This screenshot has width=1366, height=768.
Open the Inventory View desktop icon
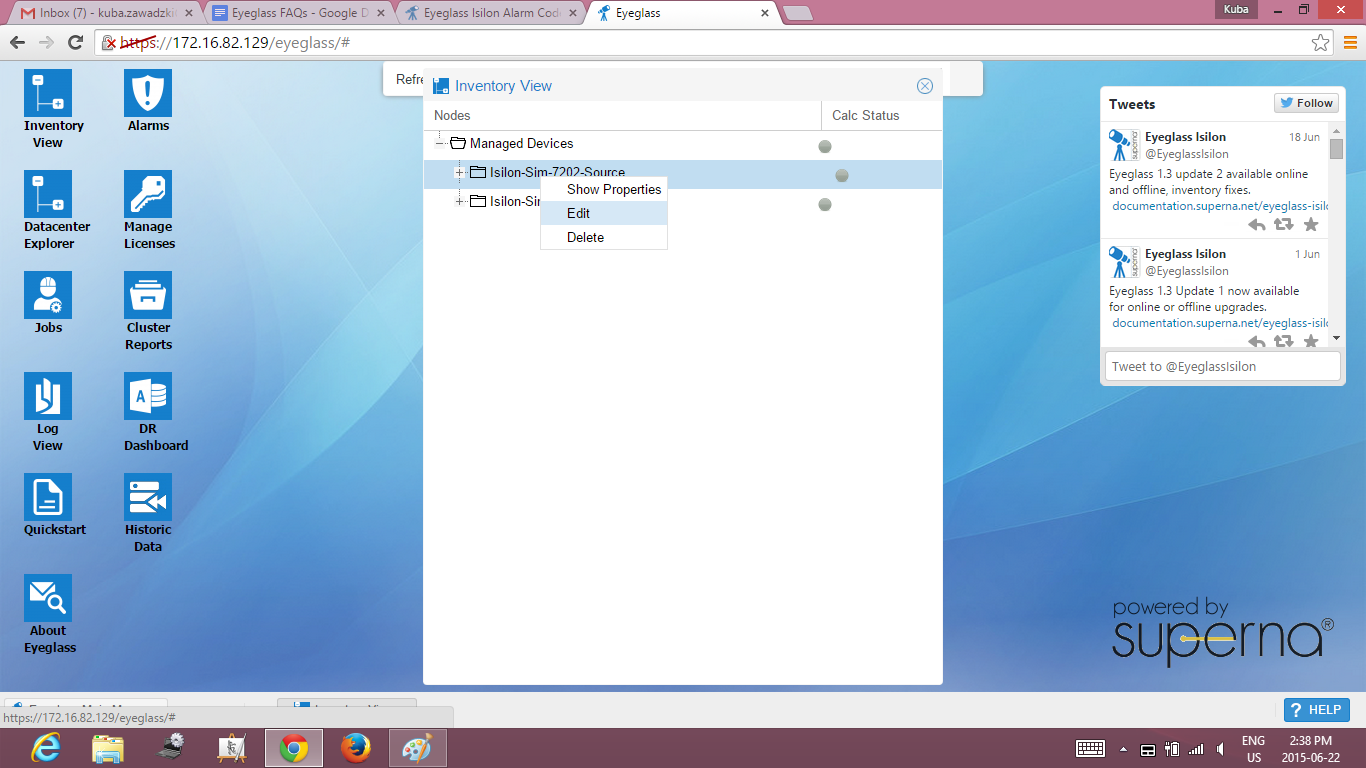pos(48,93)
